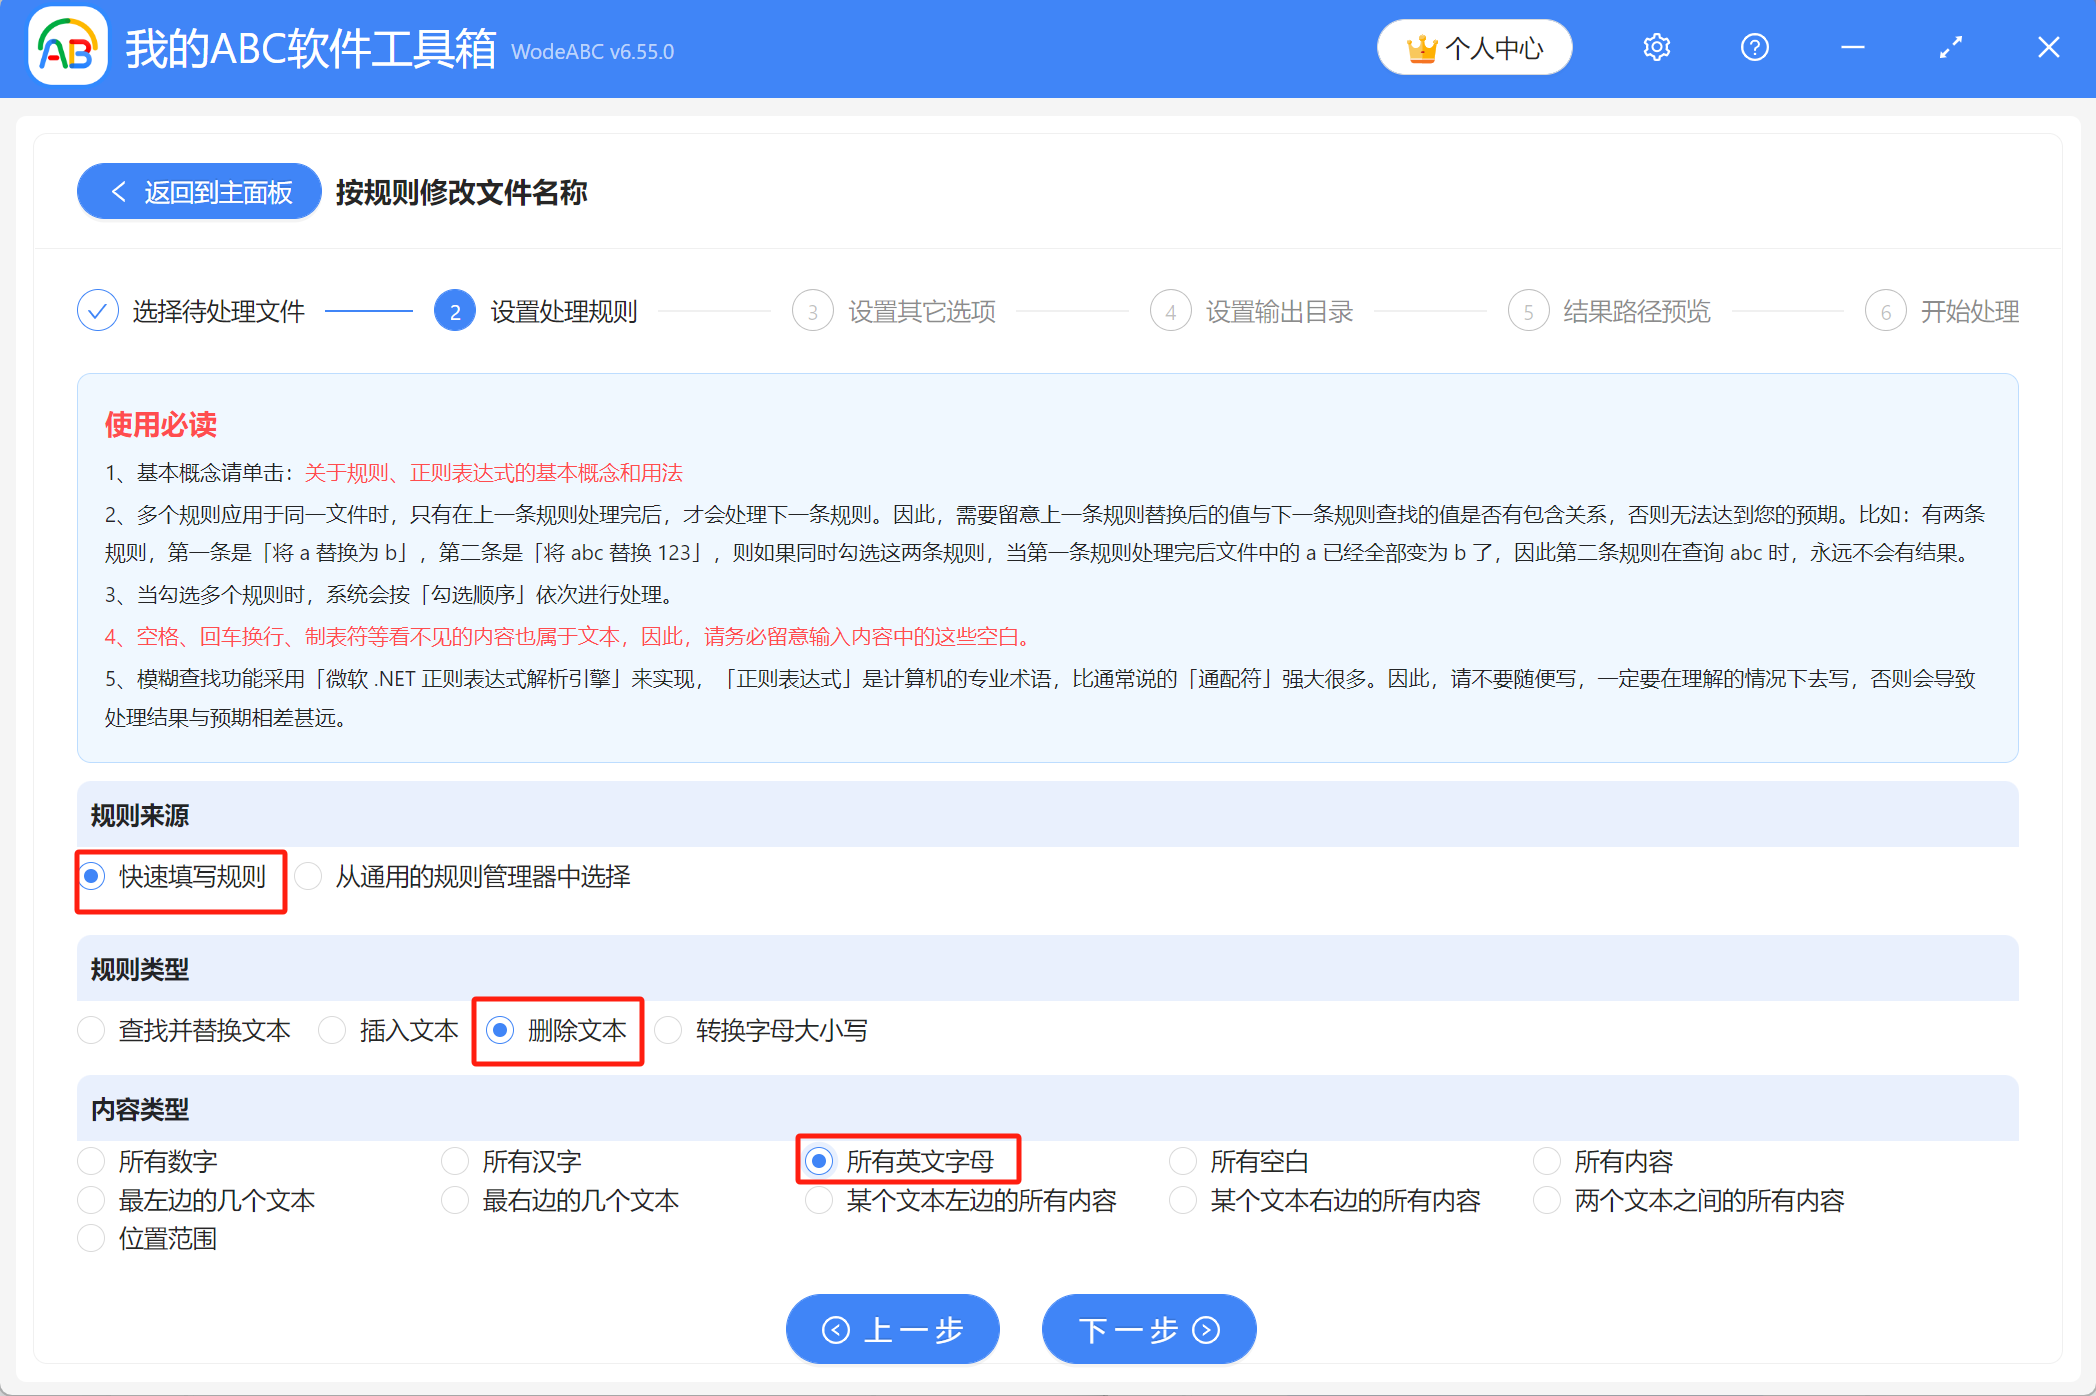Select 所有数字 content type
The height and width of the screenshot is (1396, 2096).
91,1160
